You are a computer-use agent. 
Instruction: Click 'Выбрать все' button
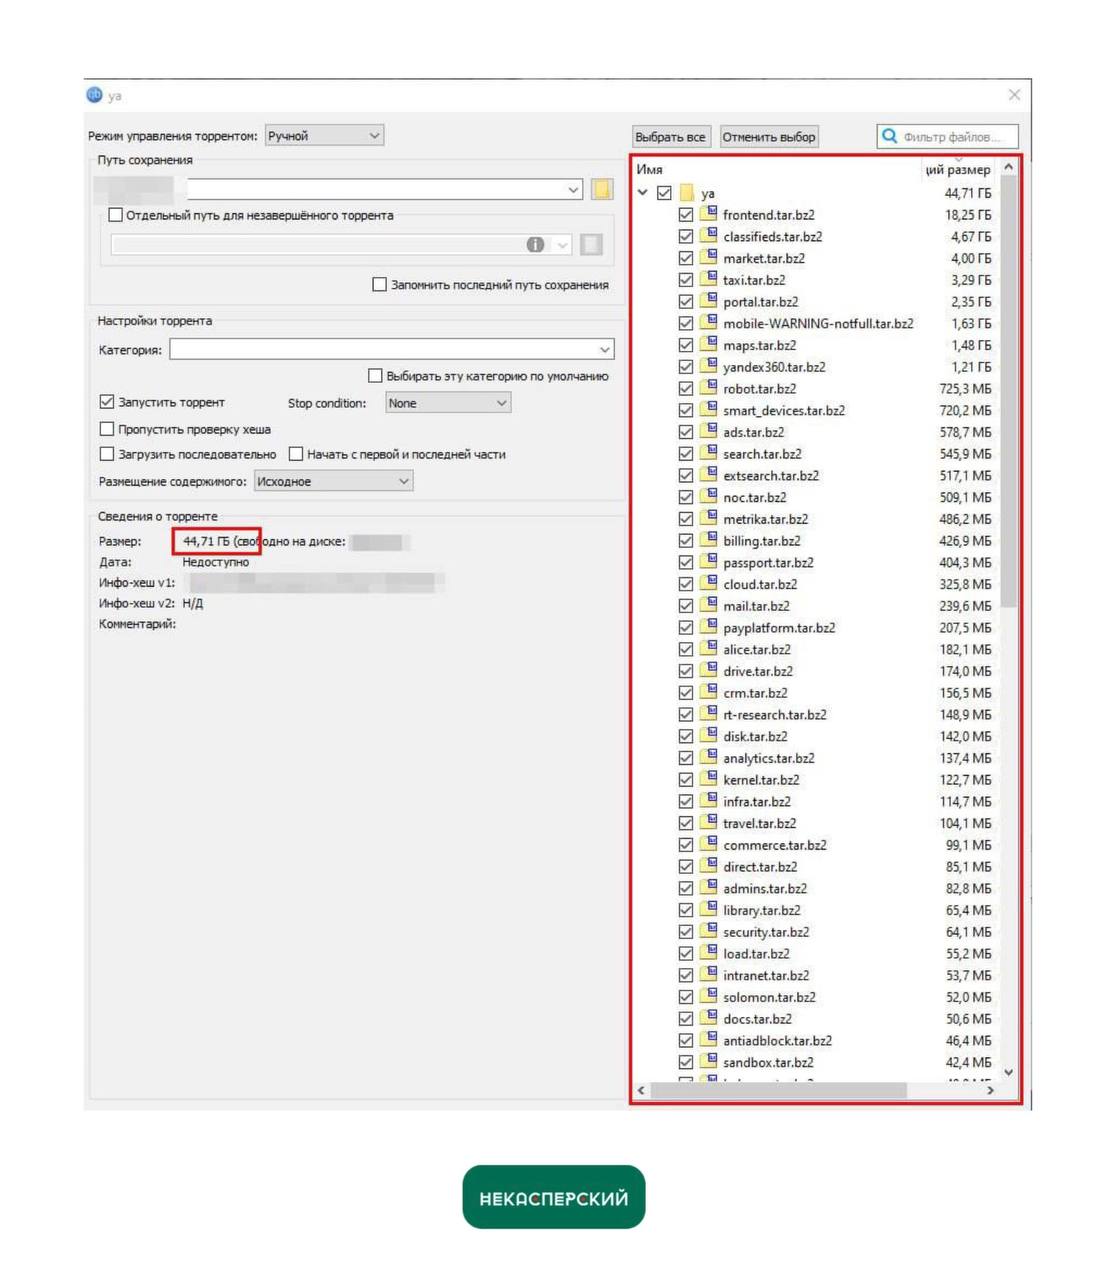tap(670, 137)
